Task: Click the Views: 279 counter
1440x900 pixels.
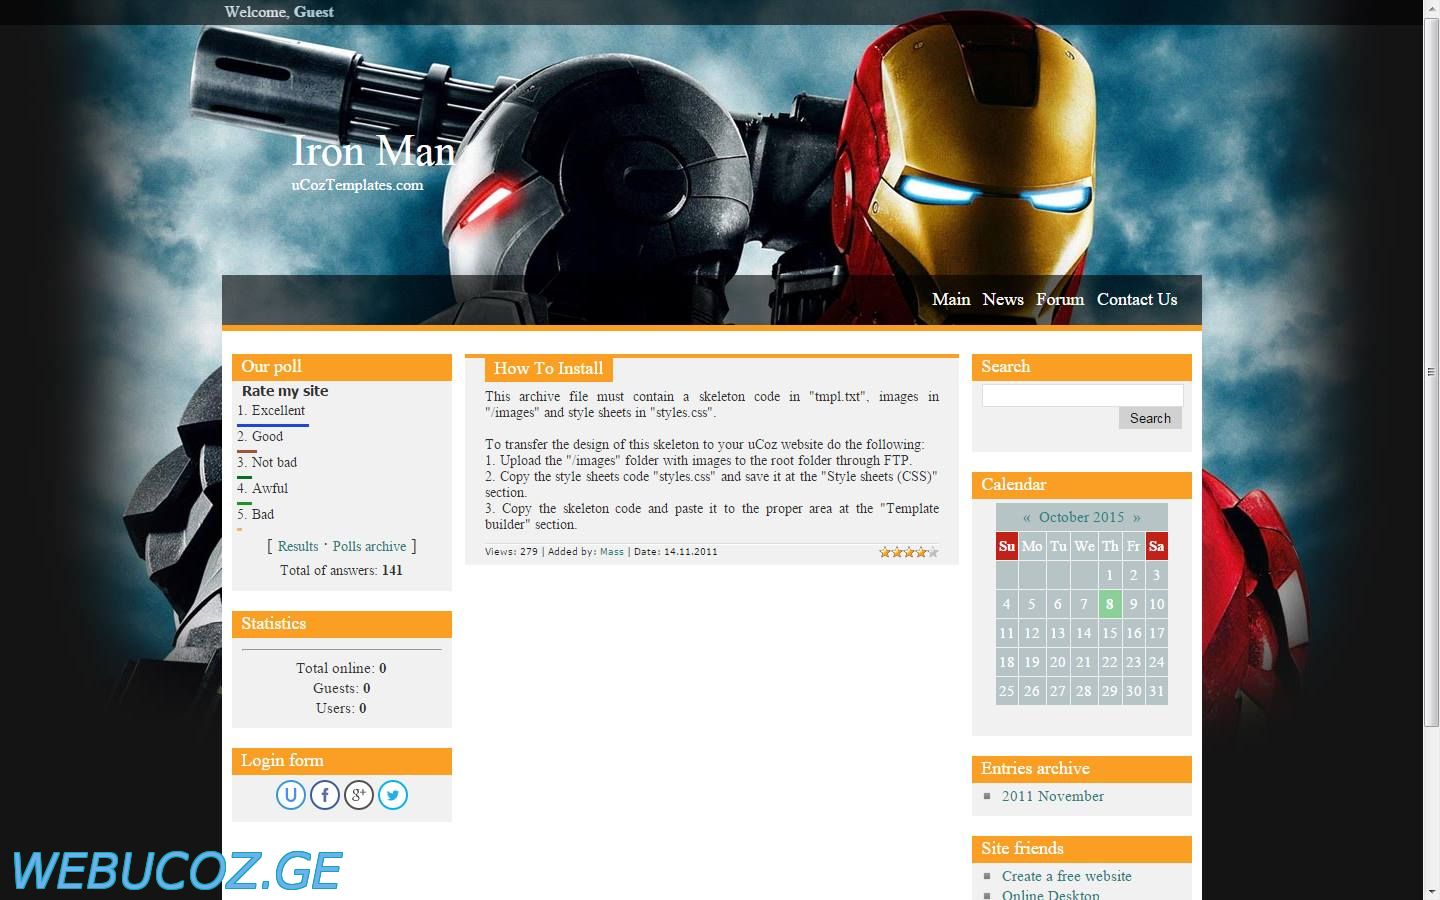Action: (x=511, y=552)
